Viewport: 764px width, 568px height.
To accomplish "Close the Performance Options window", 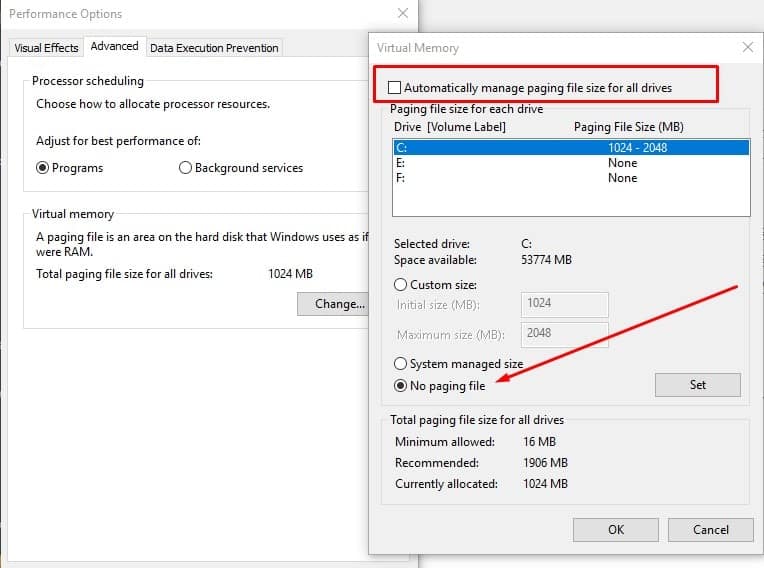I will pos(403,13).
